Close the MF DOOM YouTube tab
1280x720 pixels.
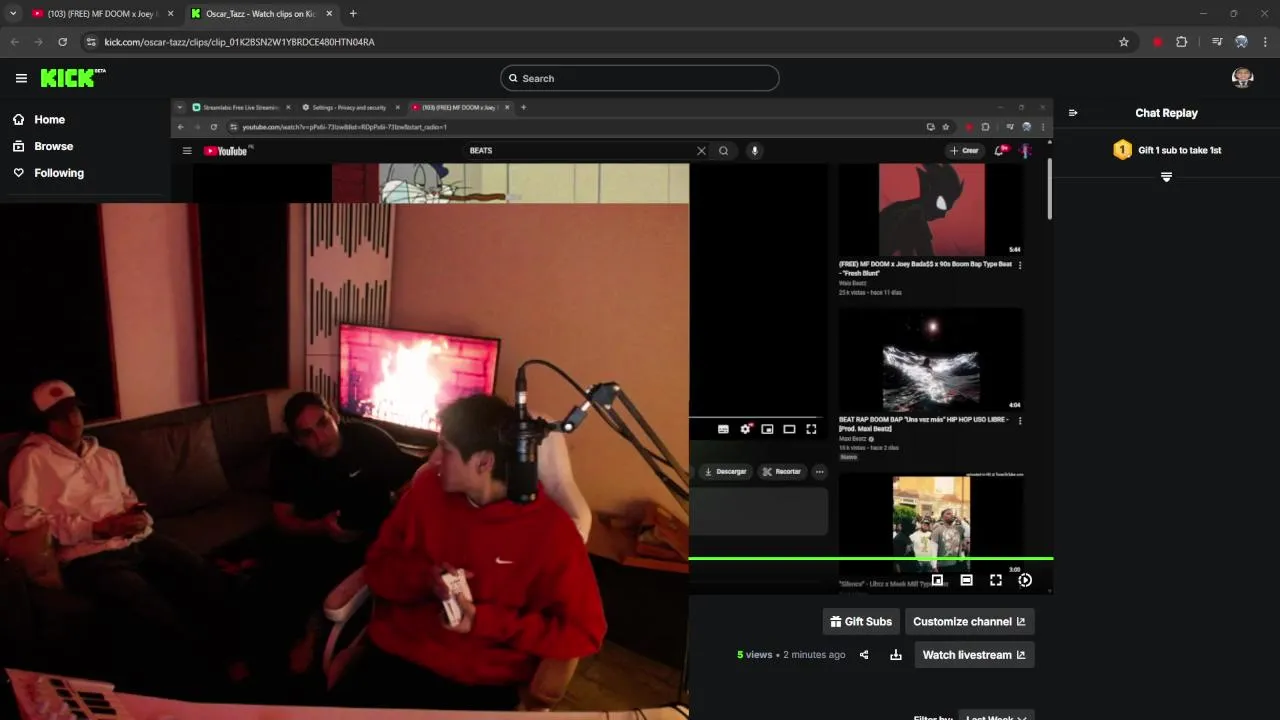[x=170, y=14]
